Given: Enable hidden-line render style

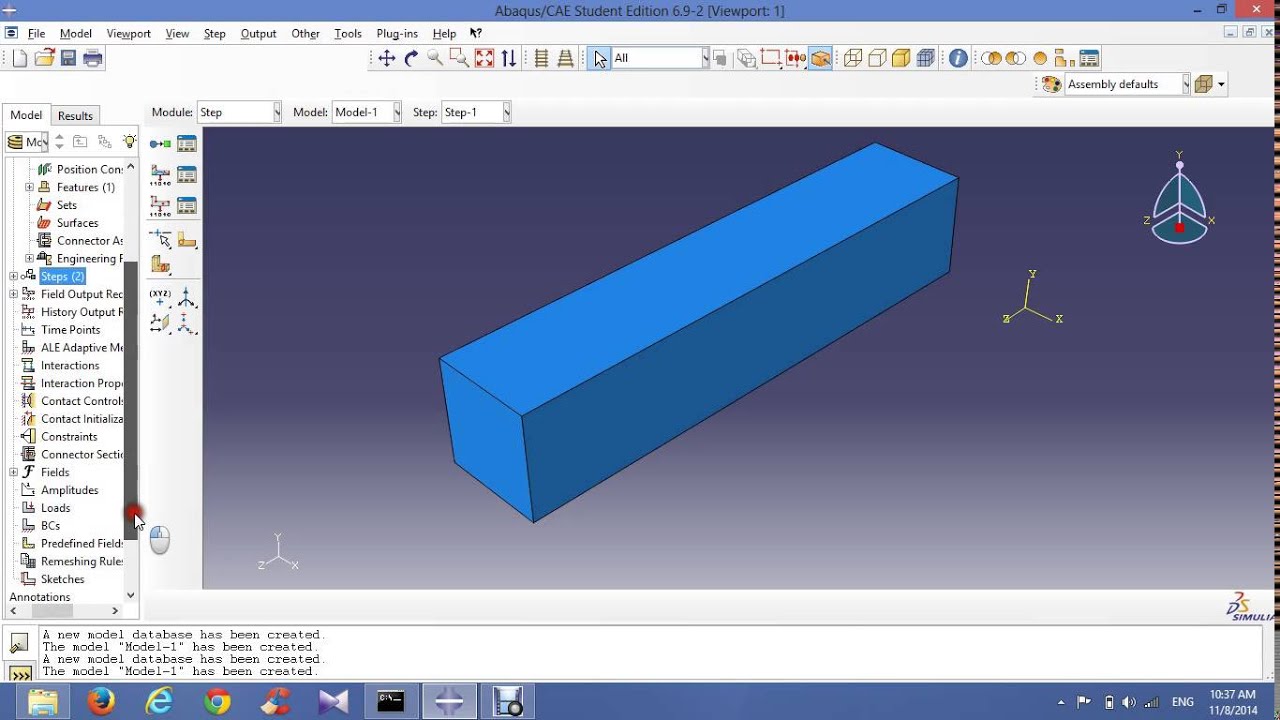Looking at the screenshot, I should tap(877, 58).
